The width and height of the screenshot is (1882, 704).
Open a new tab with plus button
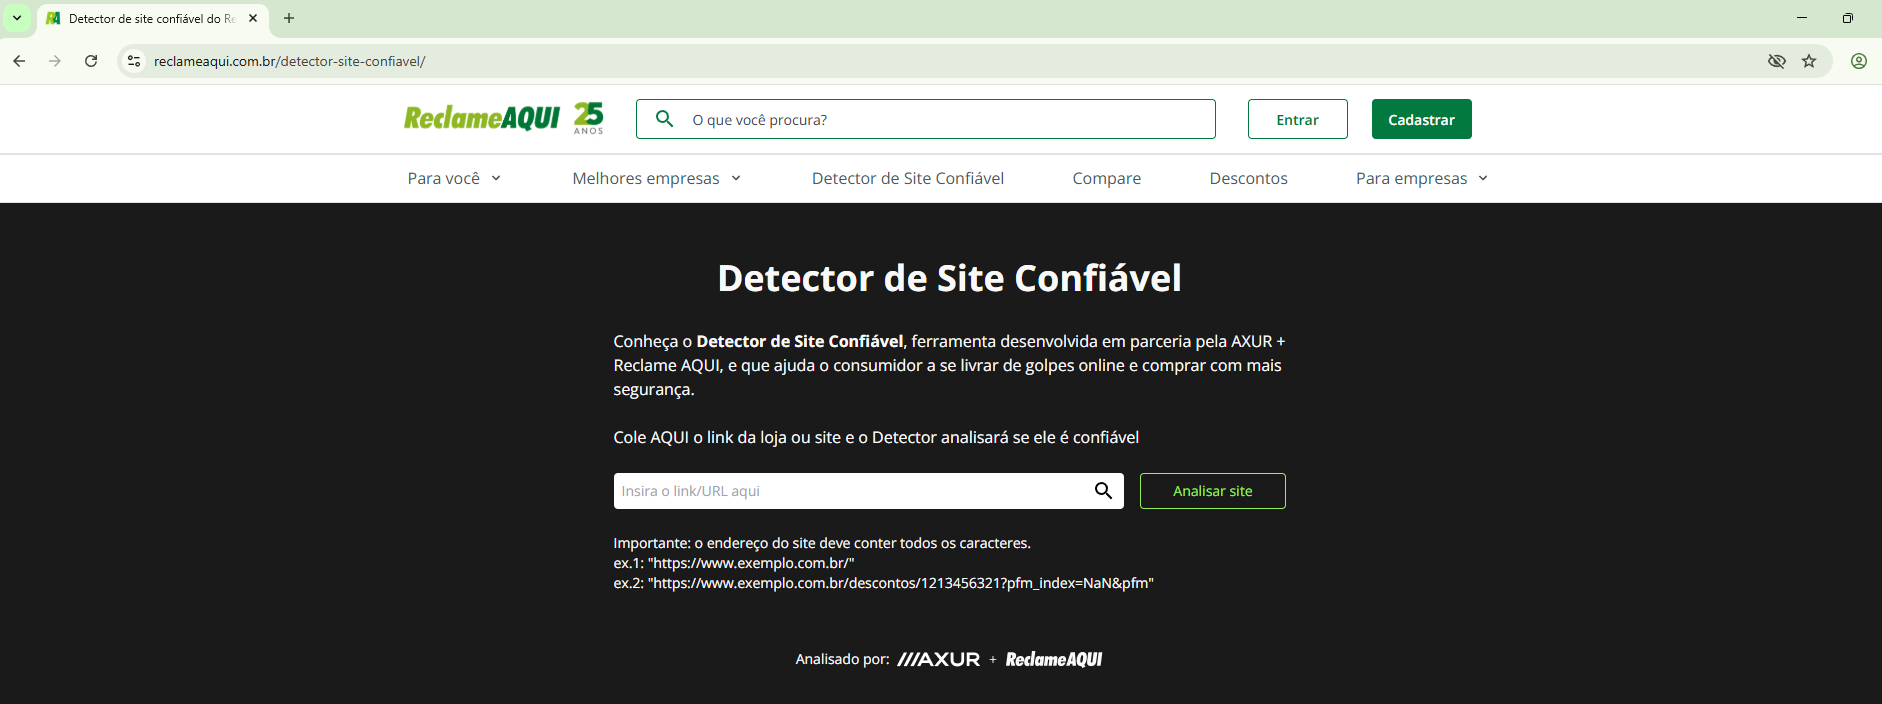click(289, 18)
